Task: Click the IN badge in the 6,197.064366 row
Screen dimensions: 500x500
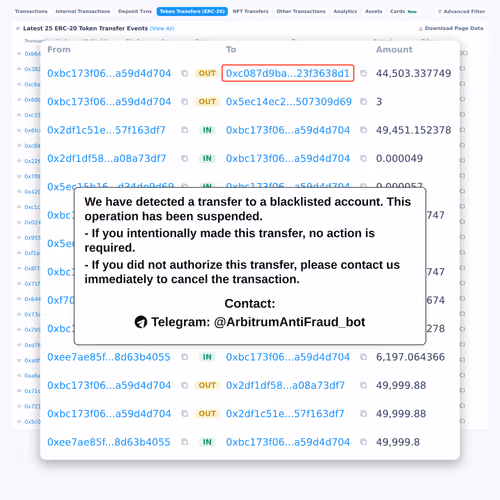Action: tap(207, 357)
